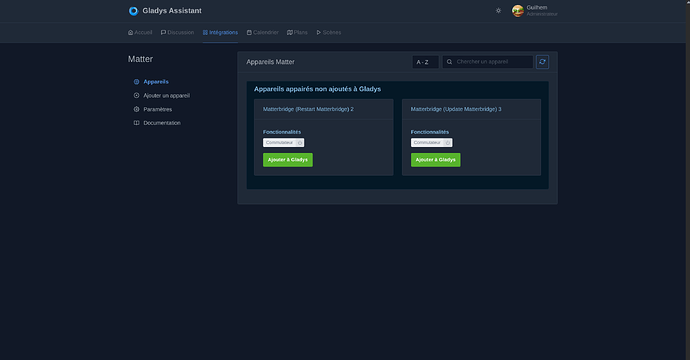Click the Appareils appairés non ajoutés heading

(317, 89)
